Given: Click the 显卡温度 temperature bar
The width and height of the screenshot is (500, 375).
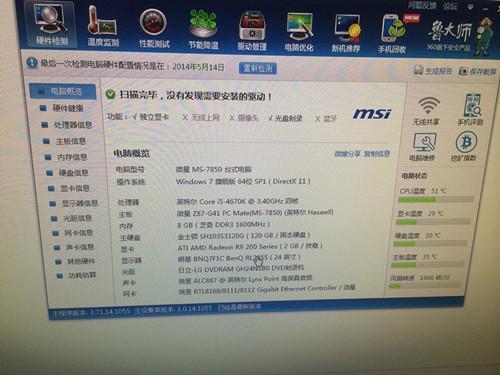Looking at the screenshot, I should click(x=434, y=222).
